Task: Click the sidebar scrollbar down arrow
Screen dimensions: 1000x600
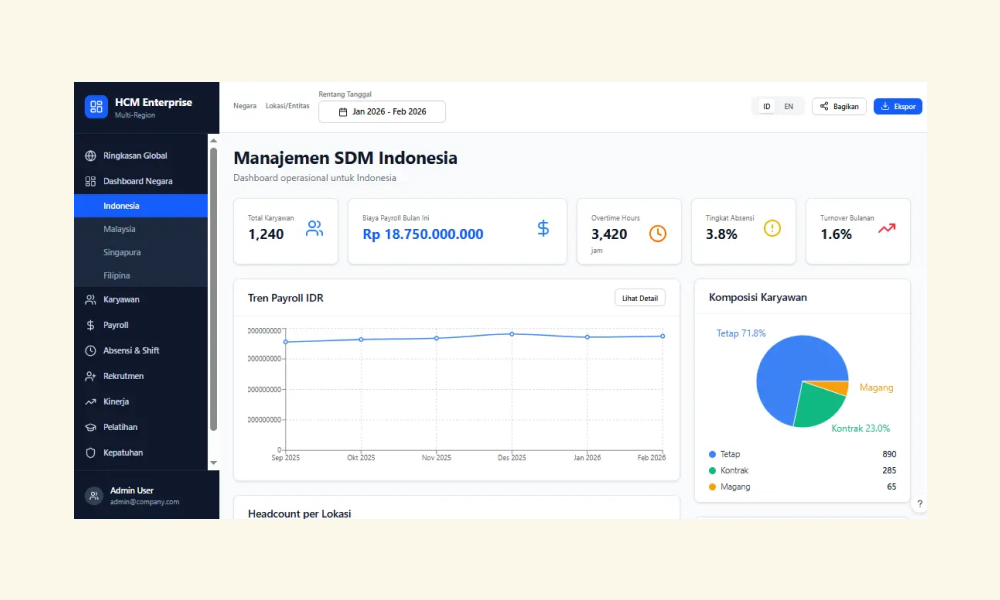Action: point(214,463)
